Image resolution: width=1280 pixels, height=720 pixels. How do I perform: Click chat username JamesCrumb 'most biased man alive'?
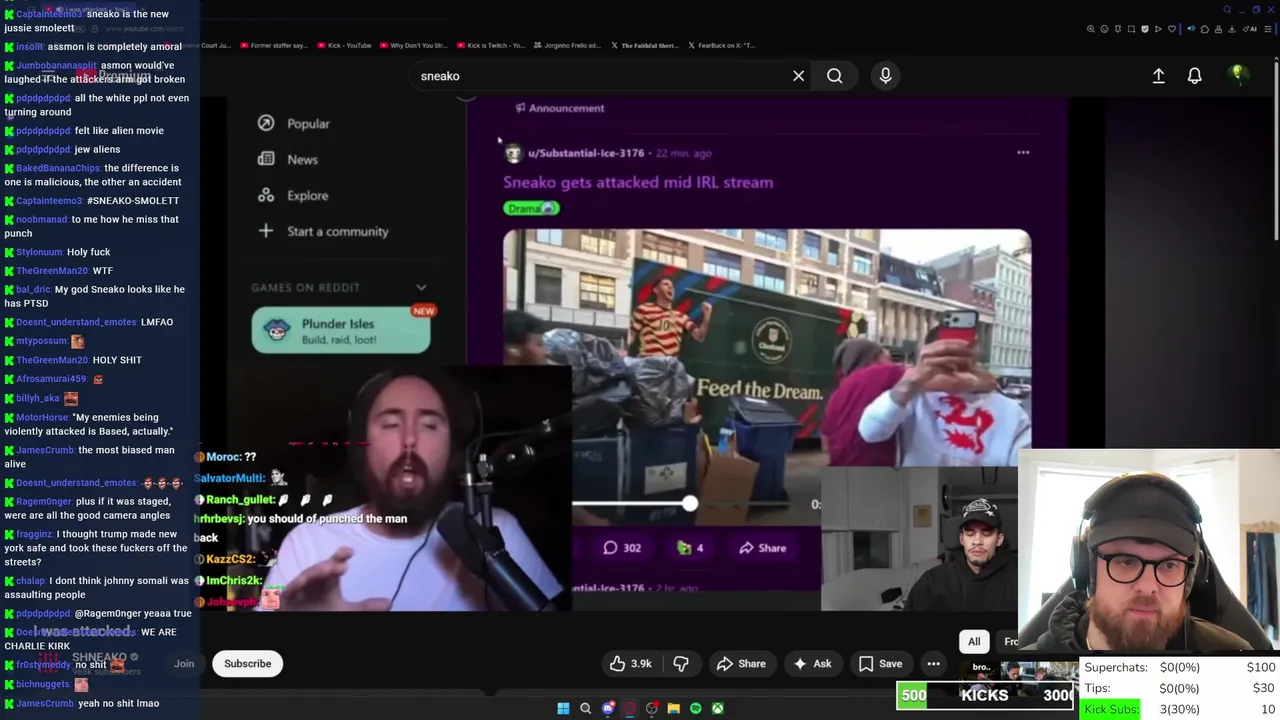[45, 451]
